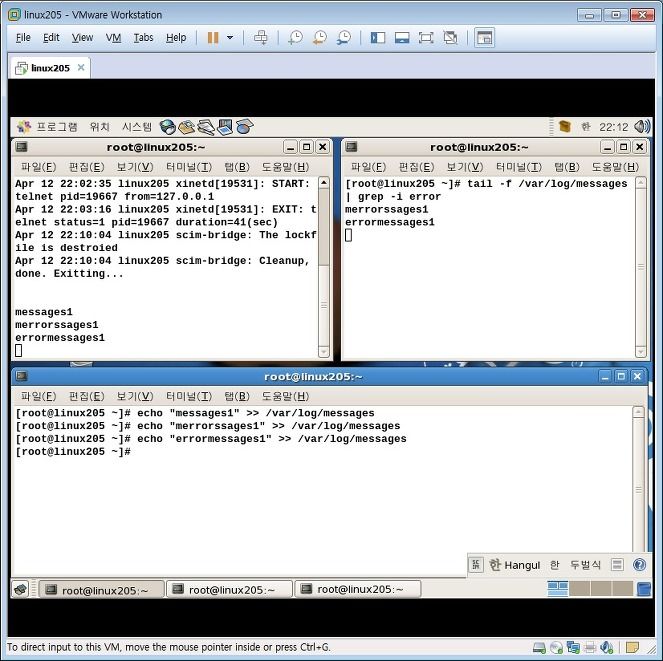
Task: Send Ctrl+Alt+Del to the VM via toolbar icon
Action: (x=260, y=38)
